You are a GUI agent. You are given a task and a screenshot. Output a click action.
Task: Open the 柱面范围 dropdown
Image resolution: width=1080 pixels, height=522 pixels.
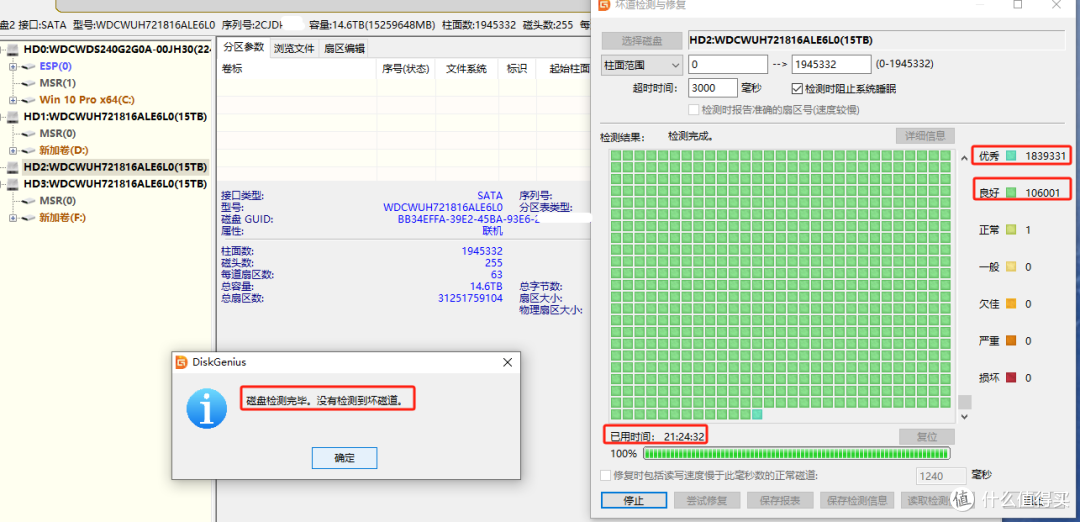pos(642,65)
